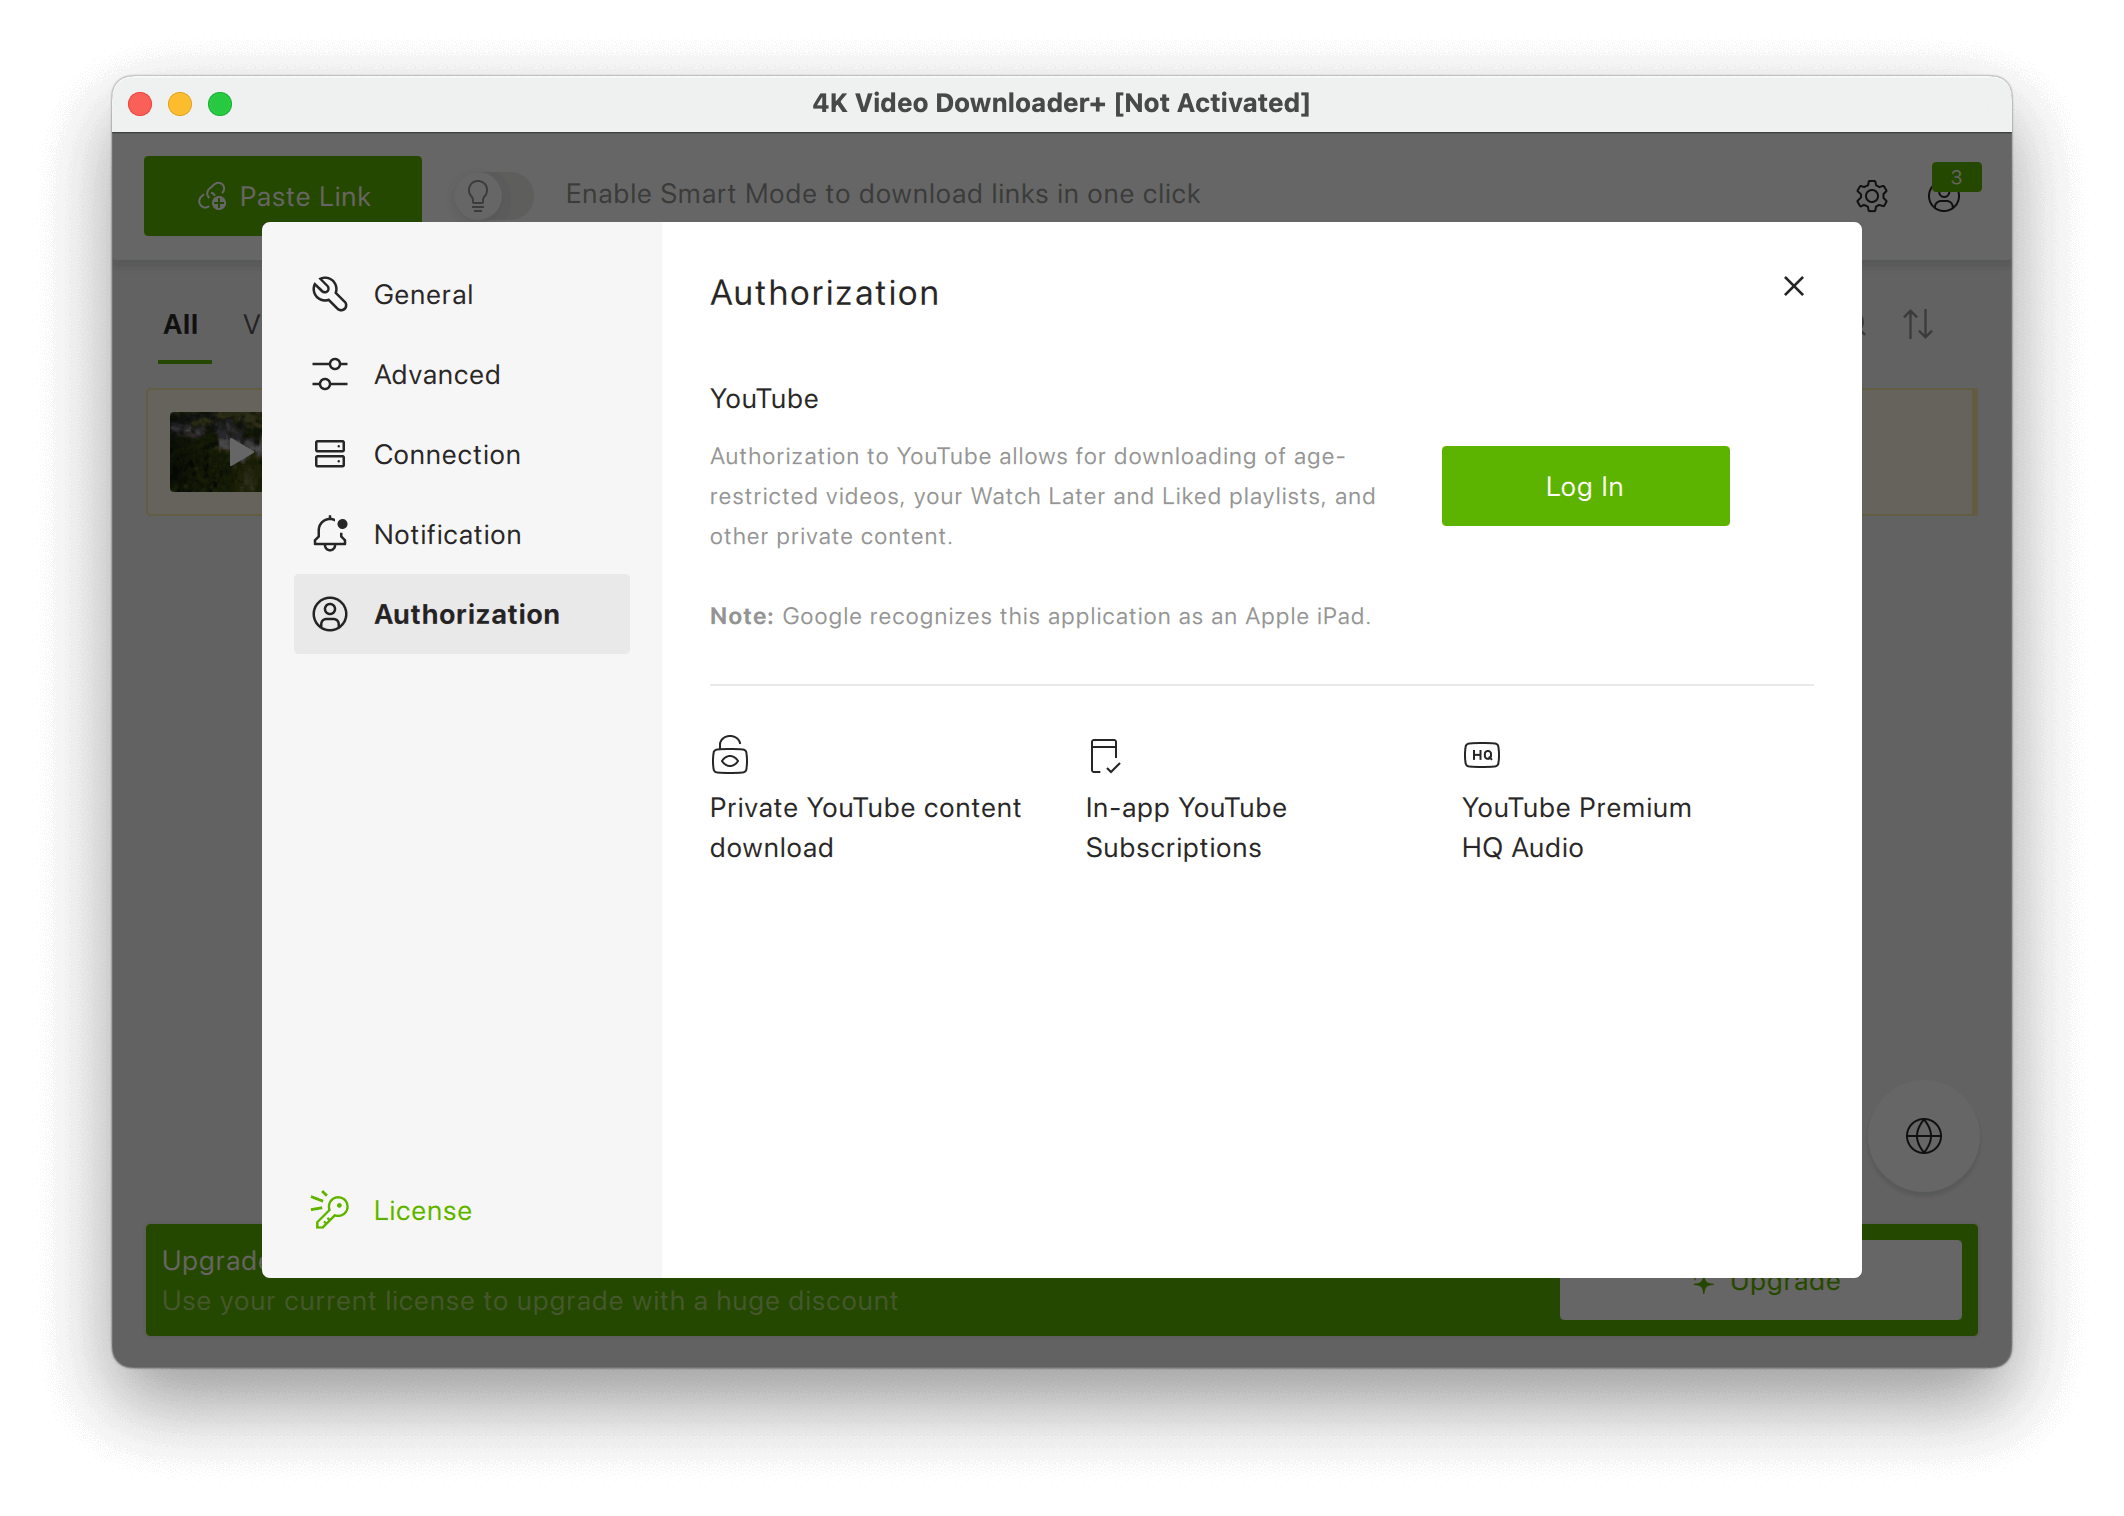Image resolution: width=2124 pixels, height=1516 pixels.
Task: Toggle the Smart Mode switch
Action: click(492, 195)
